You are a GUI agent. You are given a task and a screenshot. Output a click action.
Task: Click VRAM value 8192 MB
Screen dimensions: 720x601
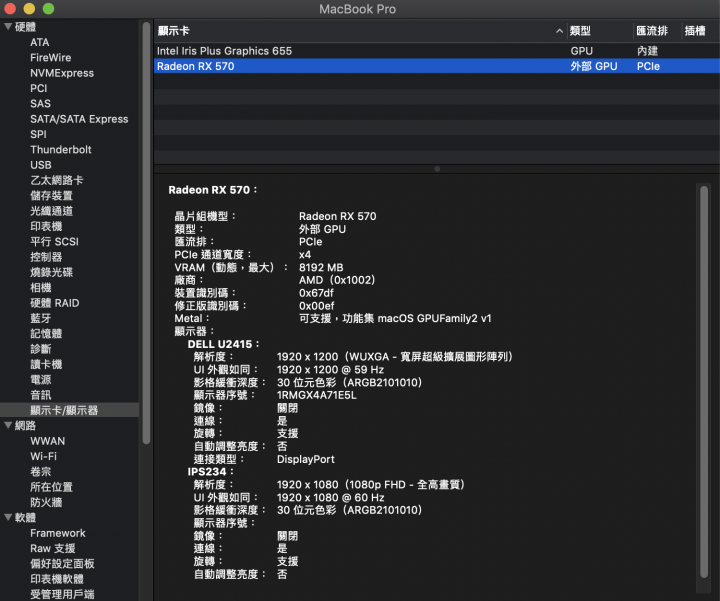pyautogui.click(x=321, y=267)
